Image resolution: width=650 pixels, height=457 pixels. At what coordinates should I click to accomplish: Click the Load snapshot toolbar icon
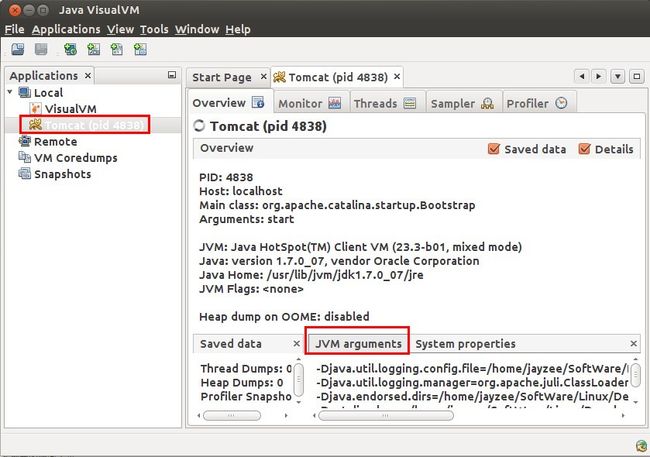[x=18, y=49]
